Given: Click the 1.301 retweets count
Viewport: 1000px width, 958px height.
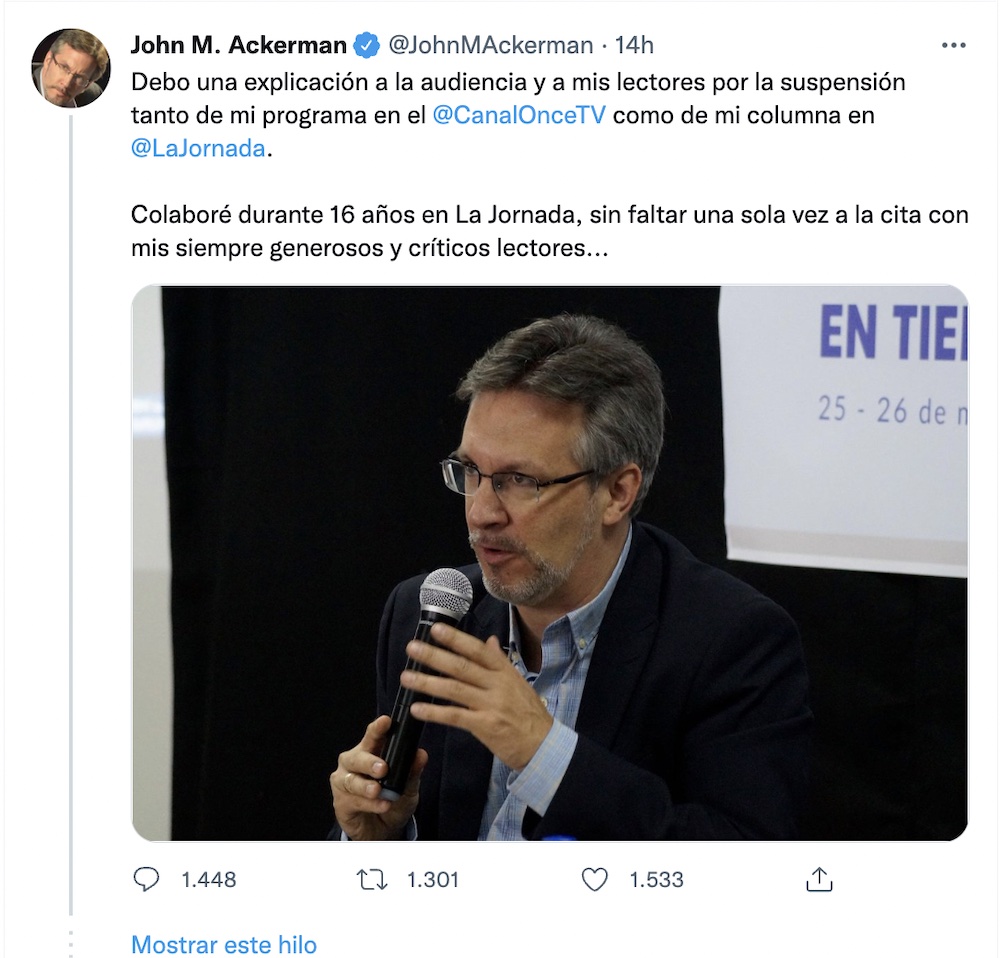Looking at the screenshot, I should click(x=433, y=880).
